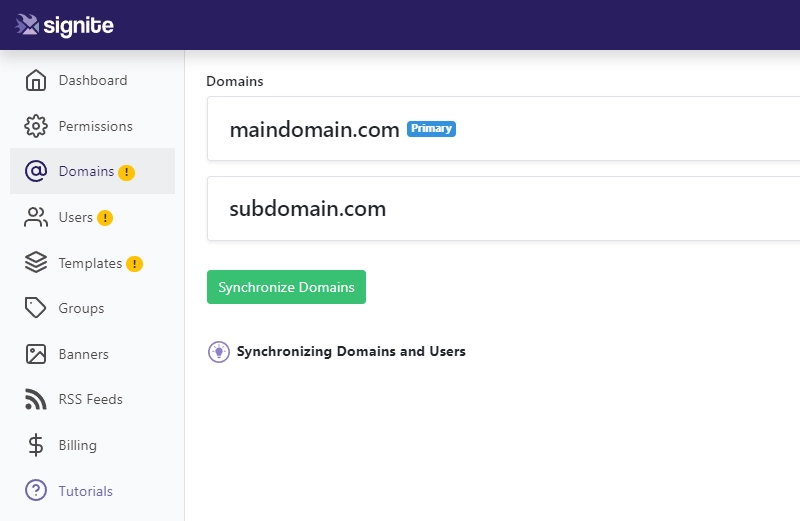Viewport: 800px width, 521px height.
Task: Select the RSS Feeds icon
Action: 36,400
